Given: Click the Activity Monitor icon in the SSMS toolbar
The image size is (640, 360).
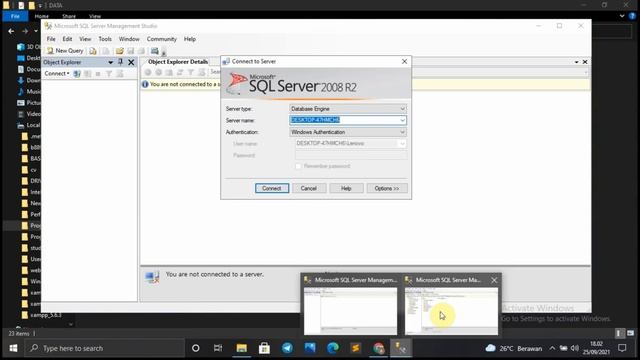Looking at the screenshot, I should click(x=154, y=51).
